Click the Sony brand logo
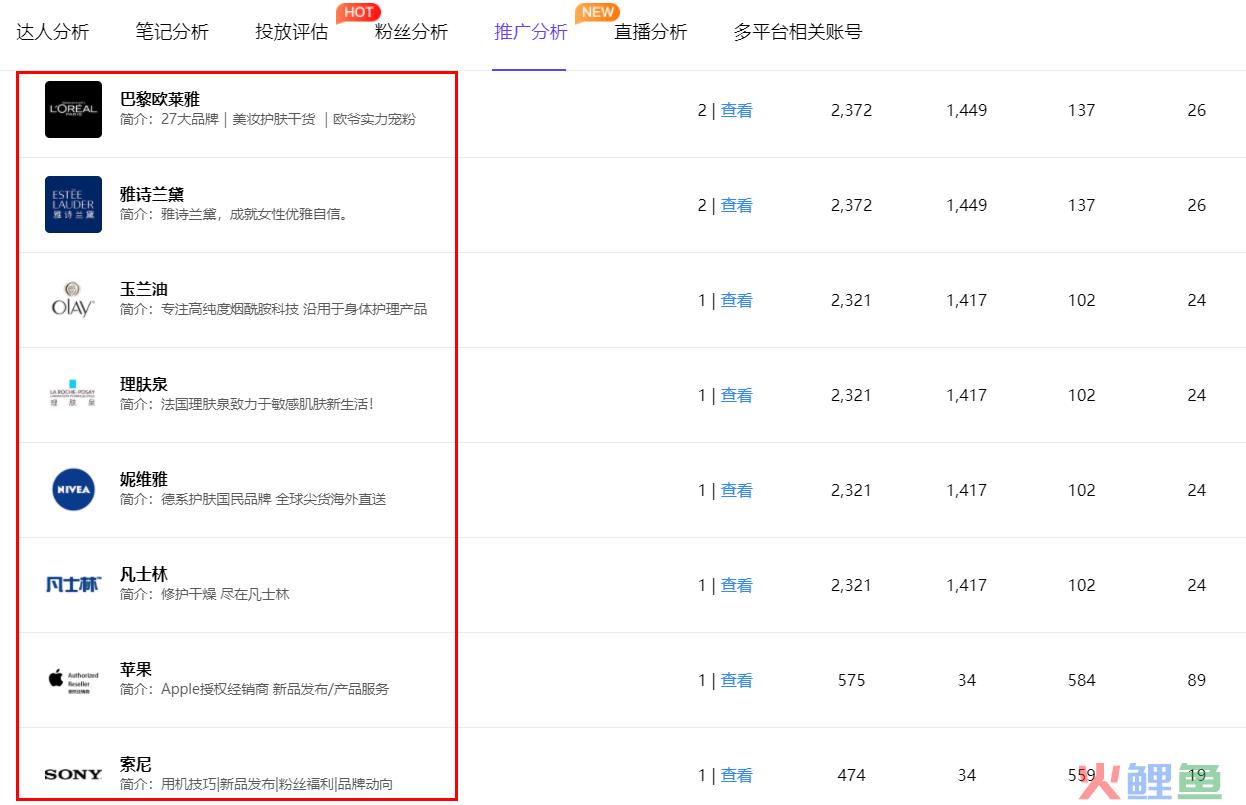 click(x=73, y=774)
